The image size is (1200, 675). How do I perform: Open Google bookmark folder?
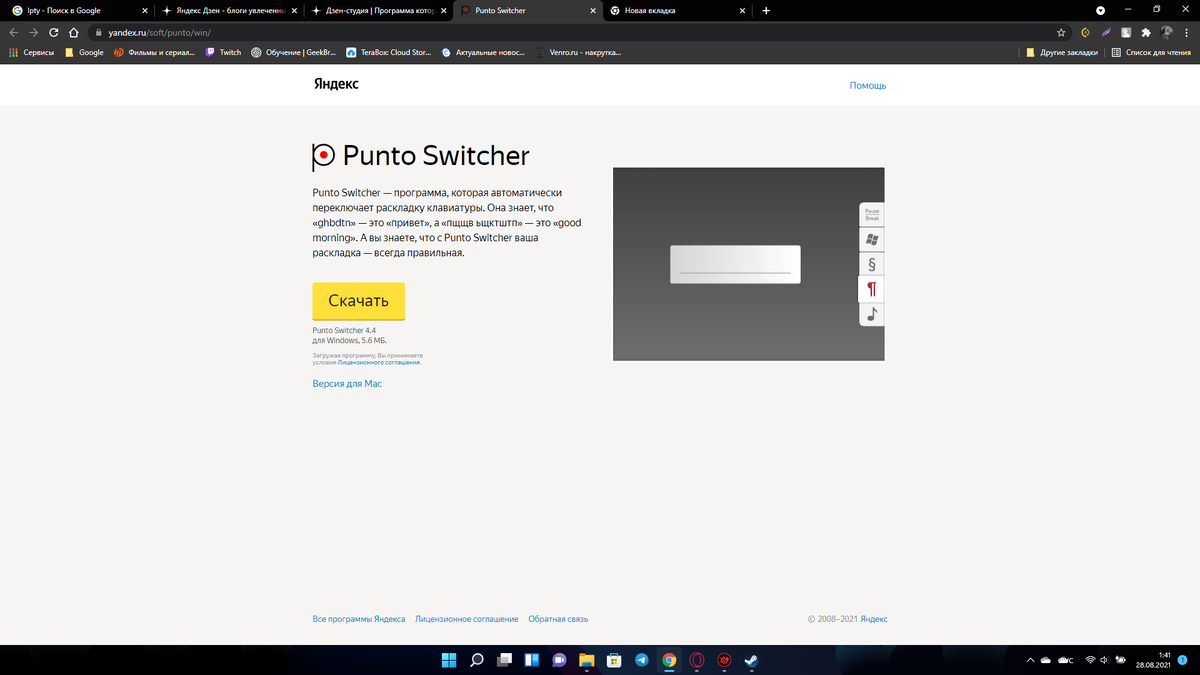tap(84, 52)
